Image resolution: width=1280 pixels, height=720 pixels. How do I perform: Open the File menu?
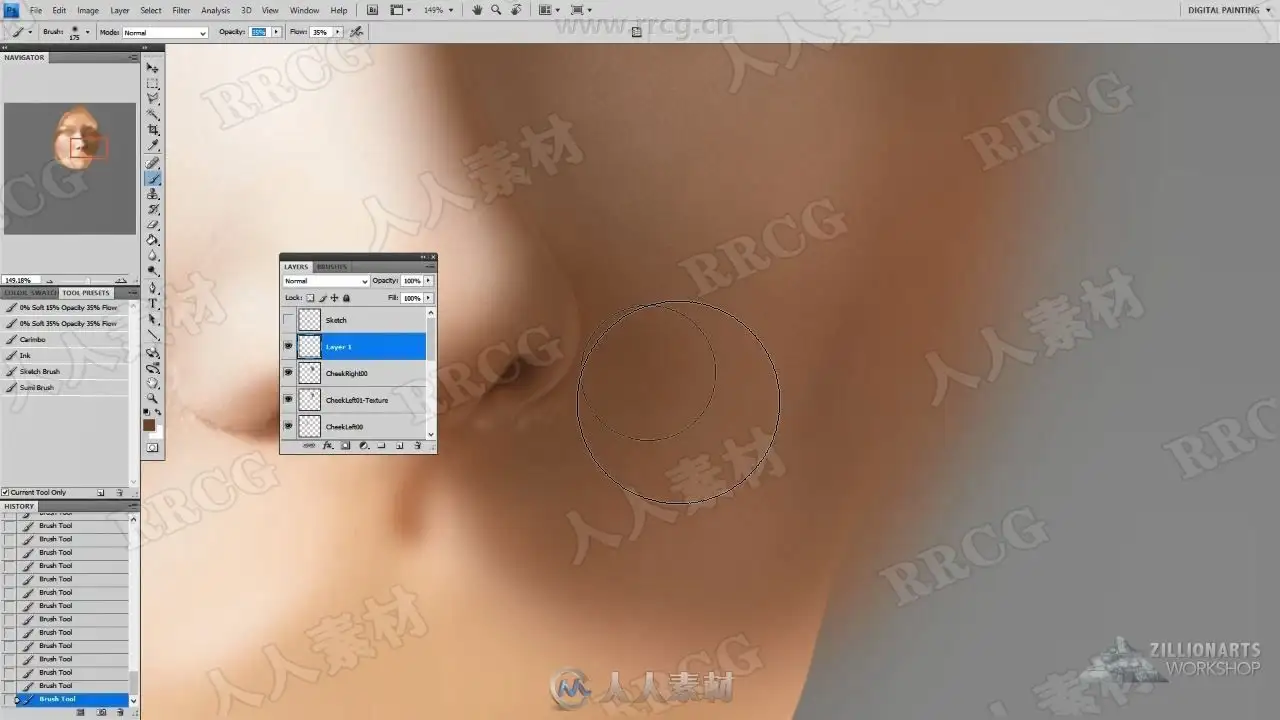coord(36,10)
